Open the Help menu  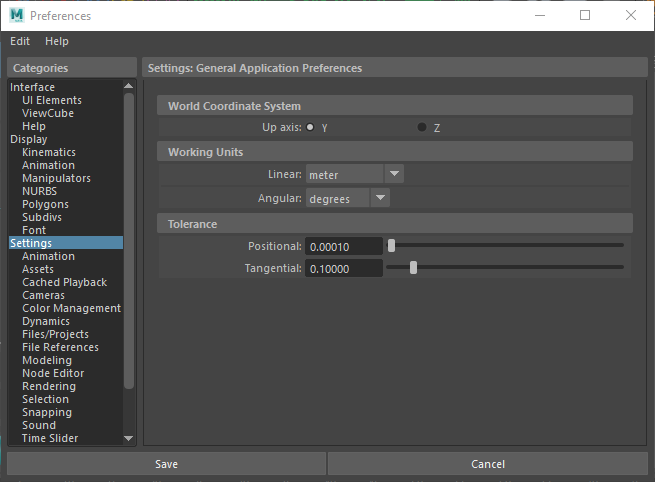(57, 41)
